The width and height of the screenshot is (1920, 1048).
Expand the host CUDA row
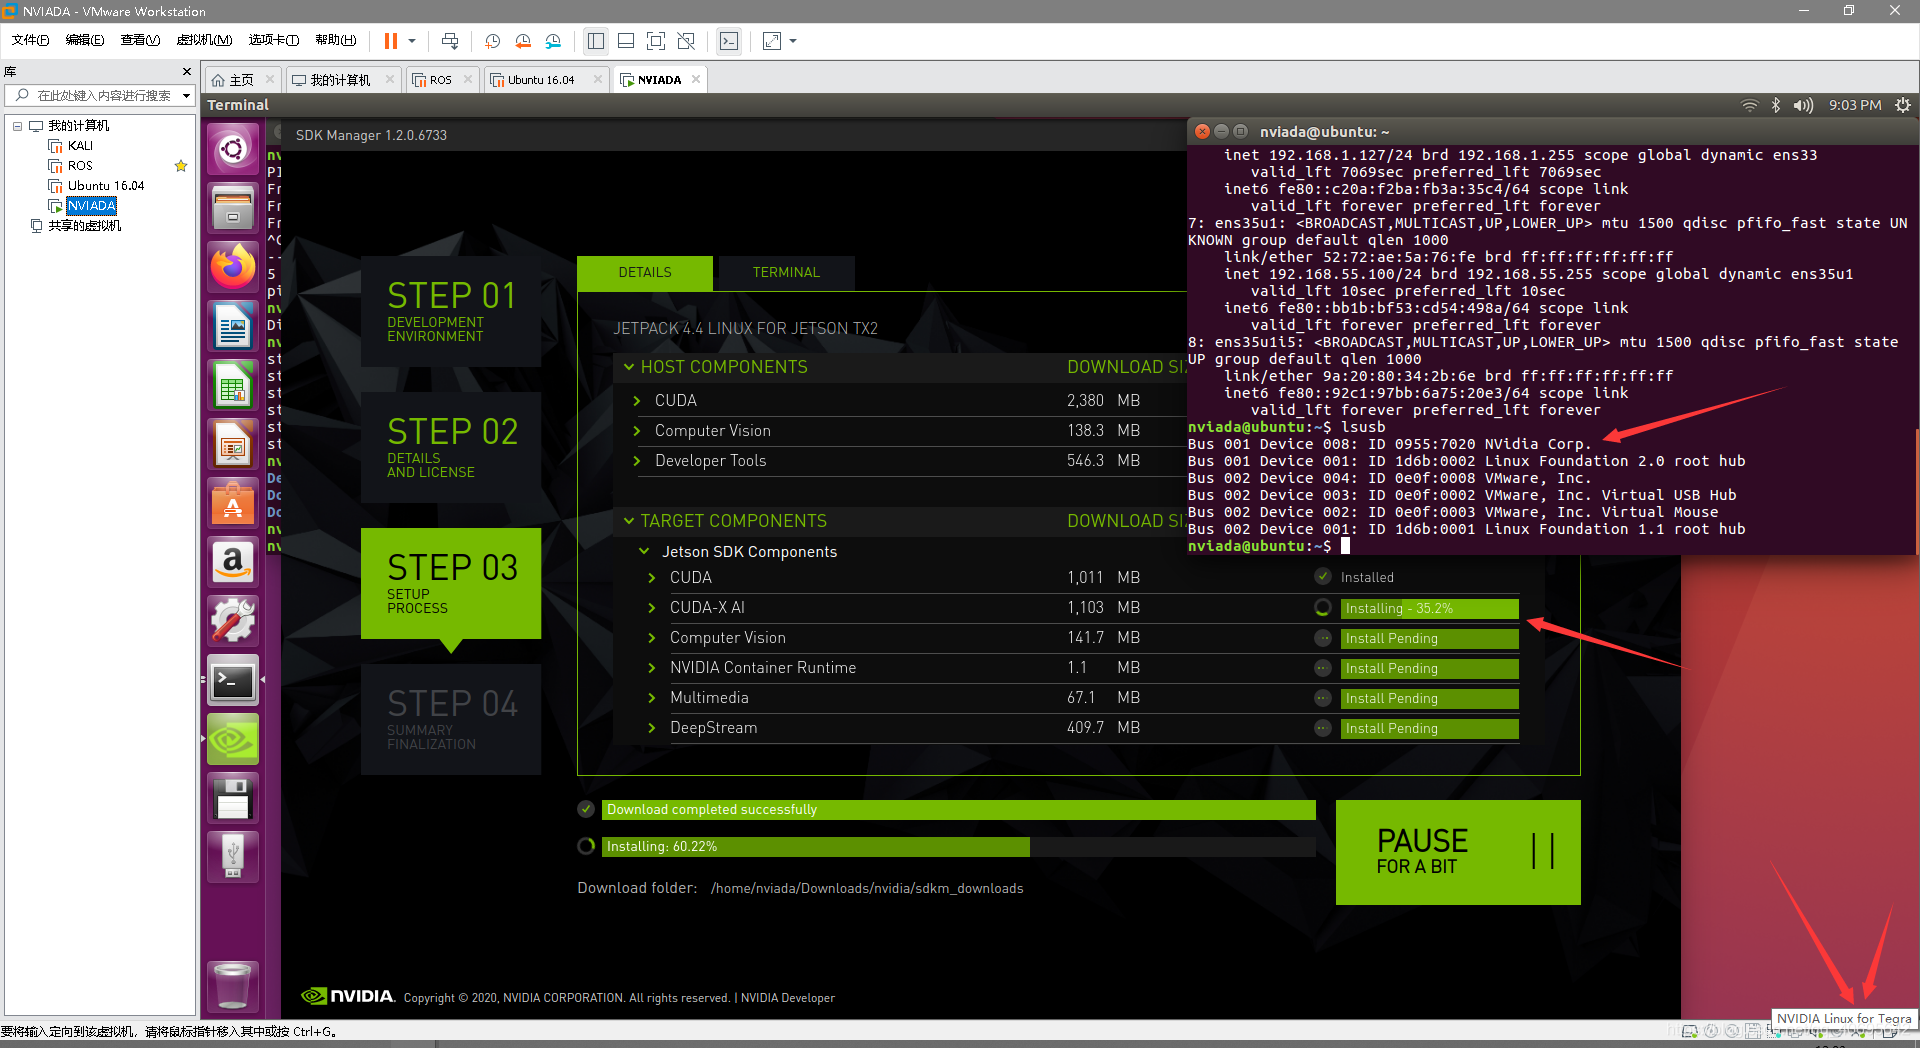(637, 400)
